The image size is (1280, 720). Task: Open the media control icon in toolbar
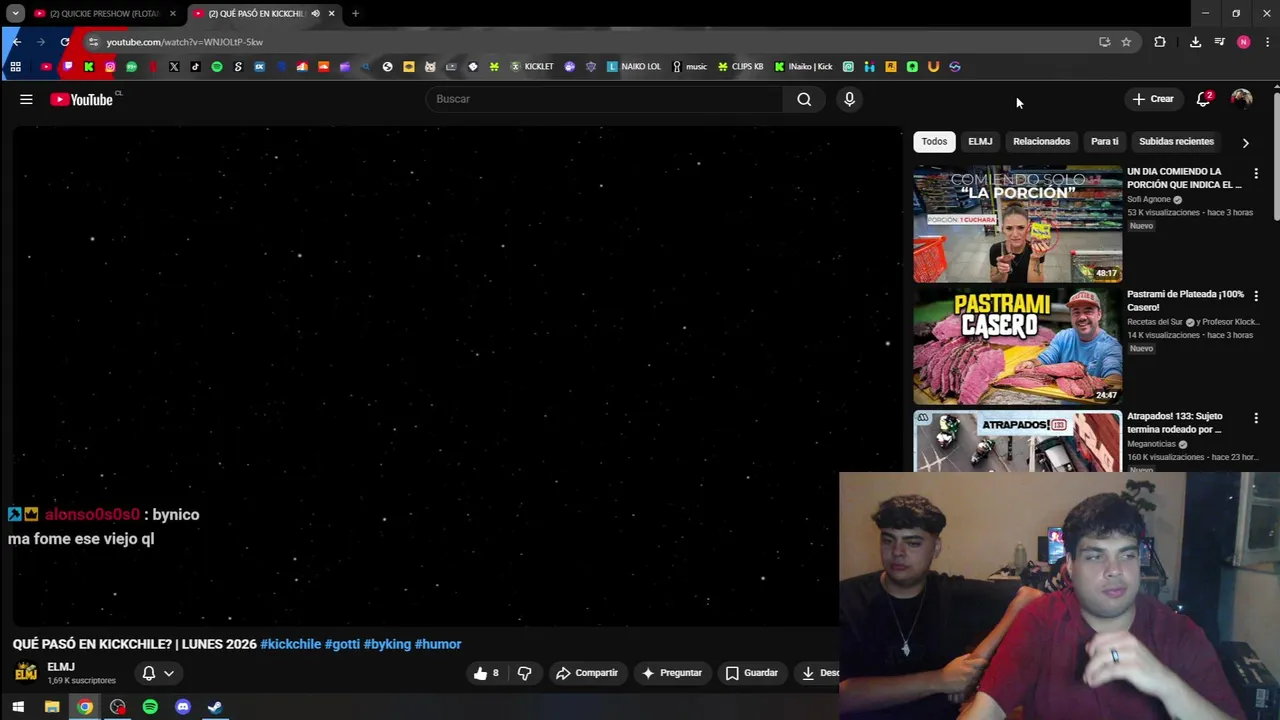pyautogui.click(x=1219, y=42)
